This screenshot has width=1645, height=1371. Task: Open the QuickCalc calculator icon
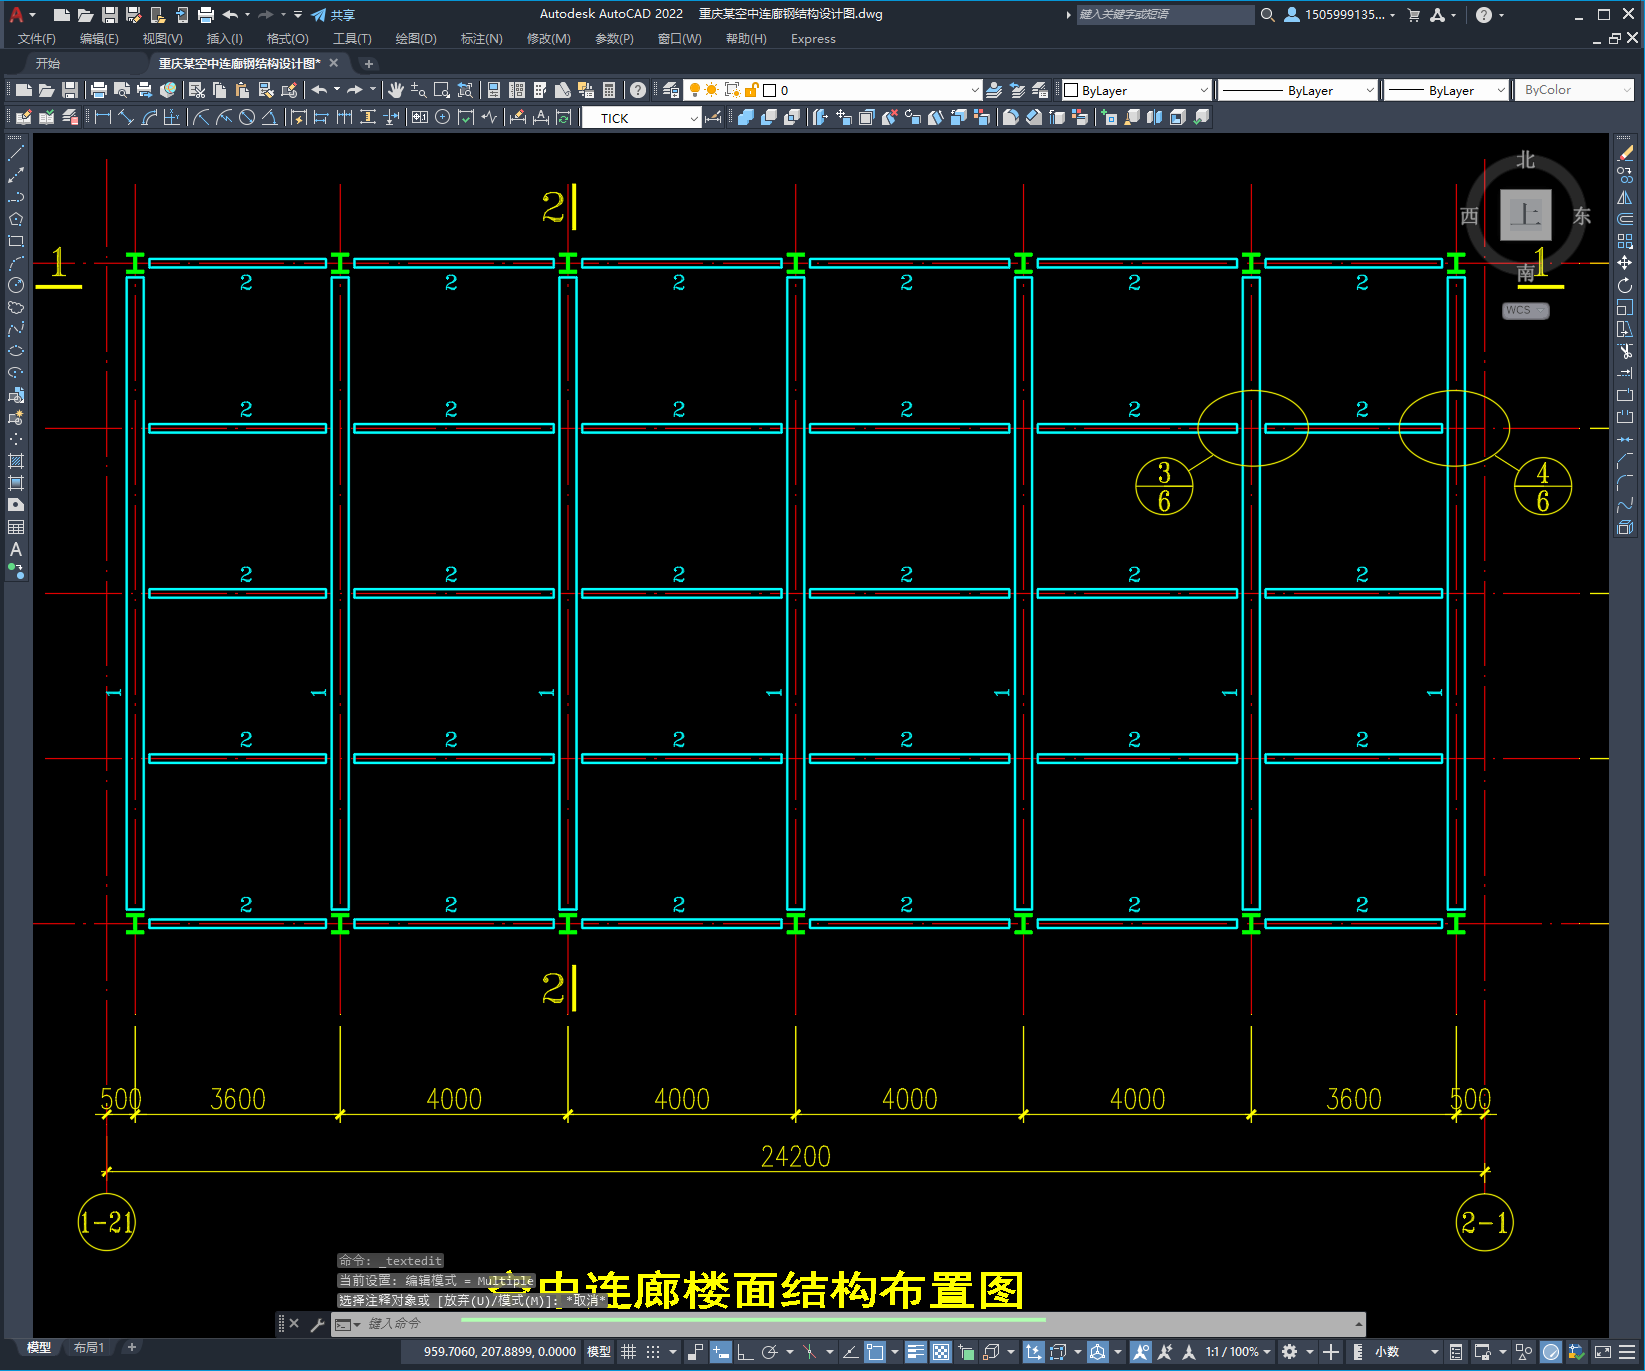609,90
